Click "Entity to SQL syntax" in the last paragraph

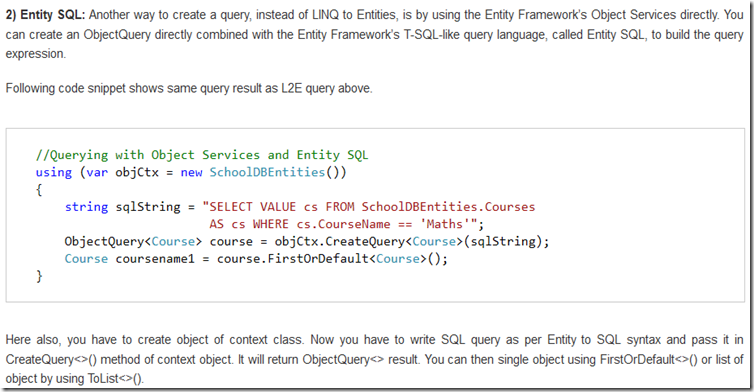pos(604,340)
